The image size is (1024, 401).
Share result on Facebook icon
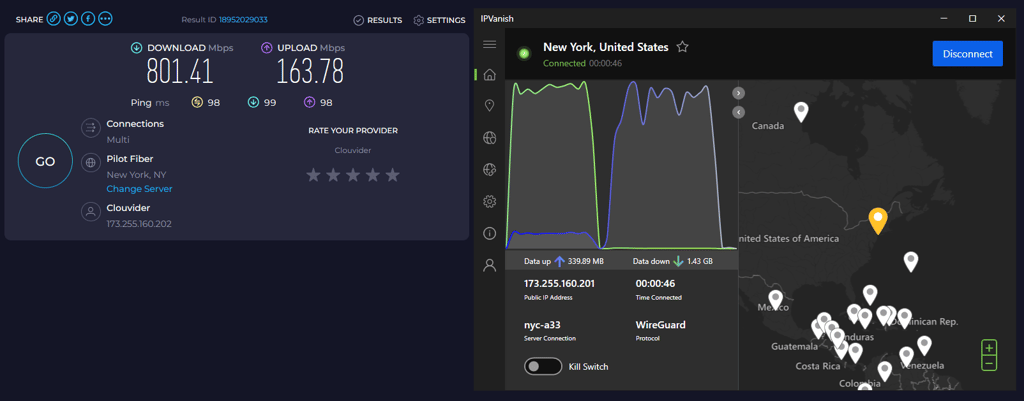(88, 20)
